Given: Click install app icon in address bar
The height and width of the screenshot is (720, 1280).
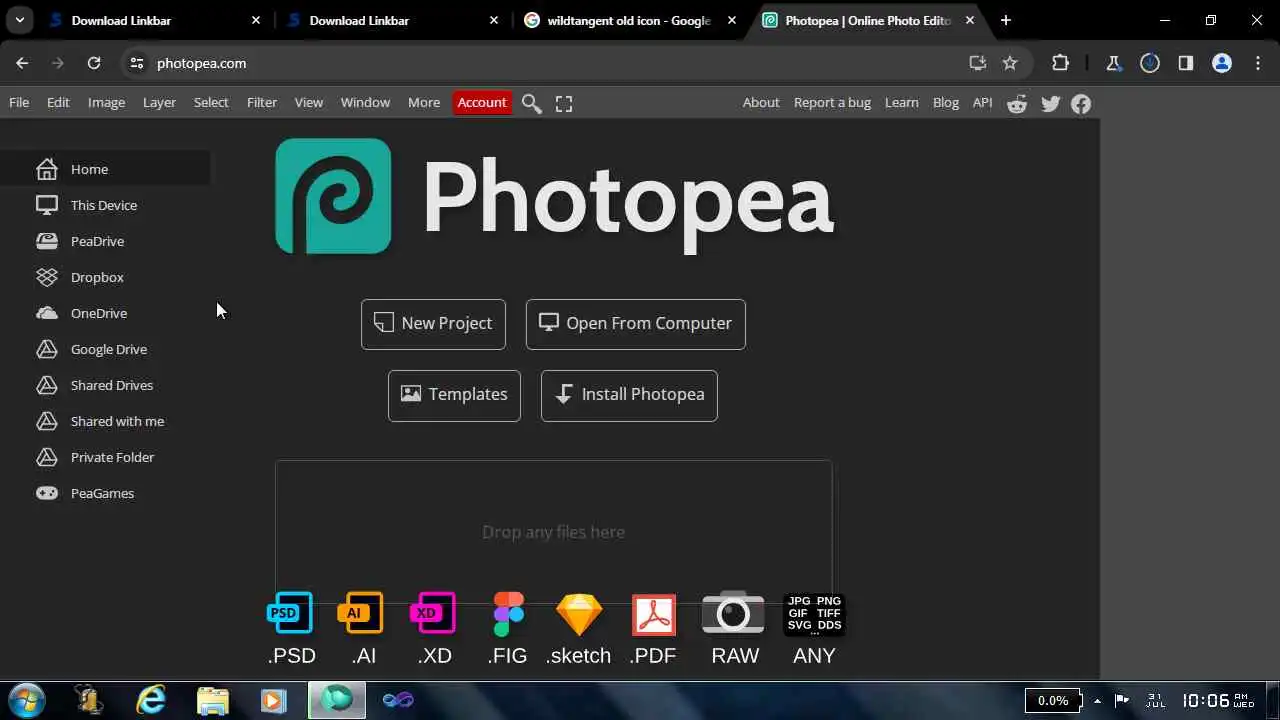Looking at the screenshot, I should pos(978,63).
